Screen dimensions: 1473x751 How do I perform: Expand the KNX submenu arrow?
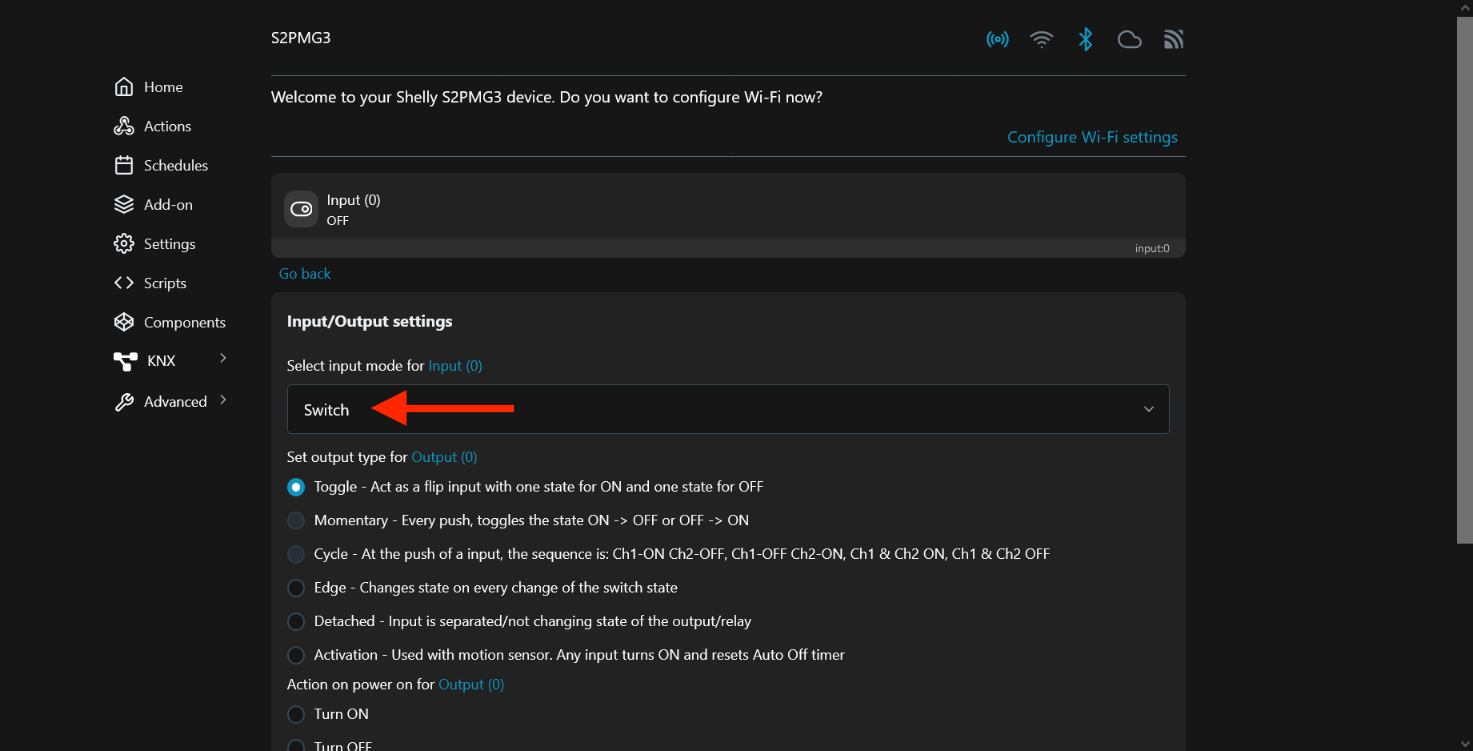point(223,358)
